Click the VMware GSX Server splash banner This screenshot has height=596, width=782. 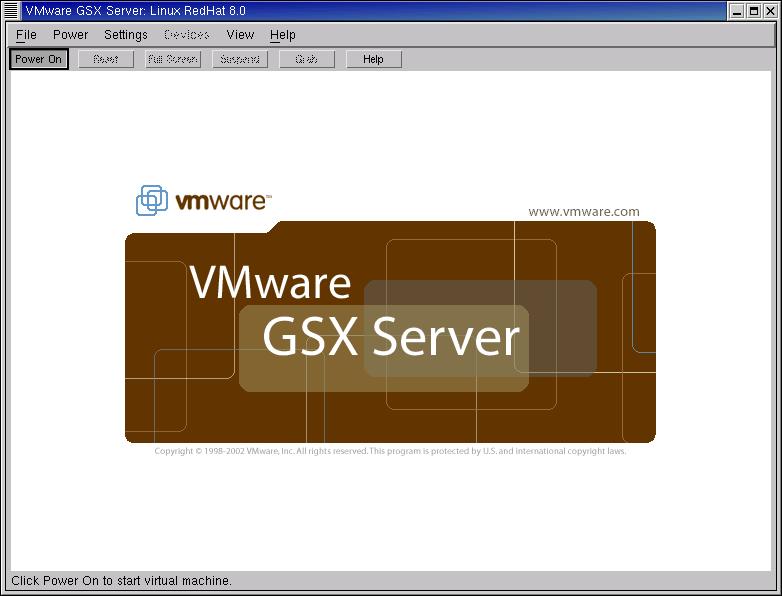click(x=390, y=332)
